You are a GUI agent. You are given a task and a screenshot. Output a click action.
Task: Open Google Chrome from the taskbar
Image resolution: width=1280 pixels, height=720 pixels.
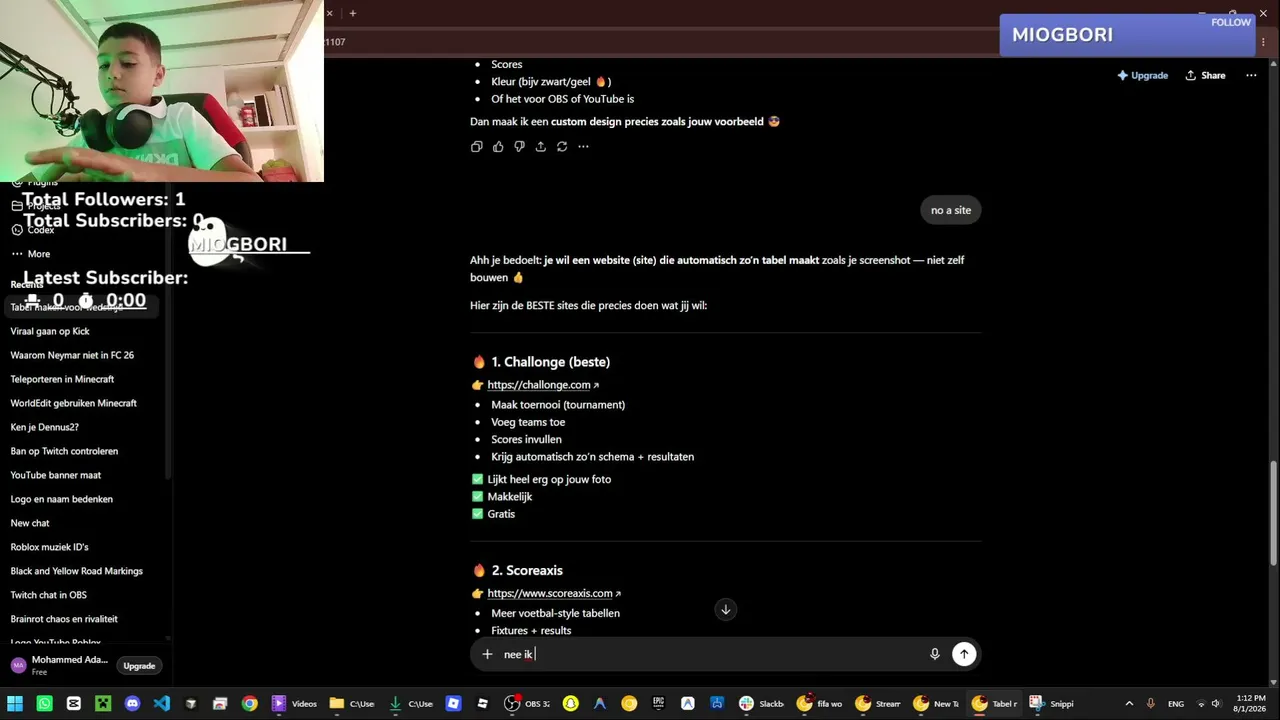[249, 704]
